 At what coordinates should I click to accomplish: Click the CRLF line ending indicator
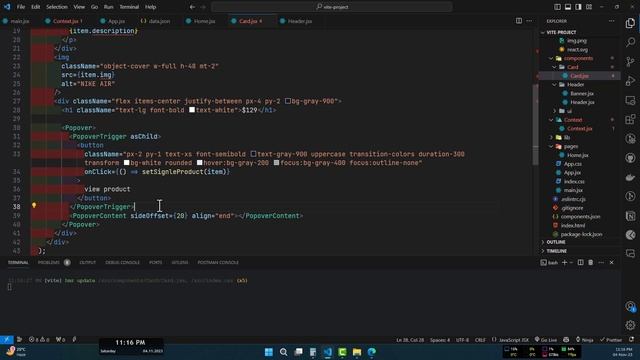(480, 340)
